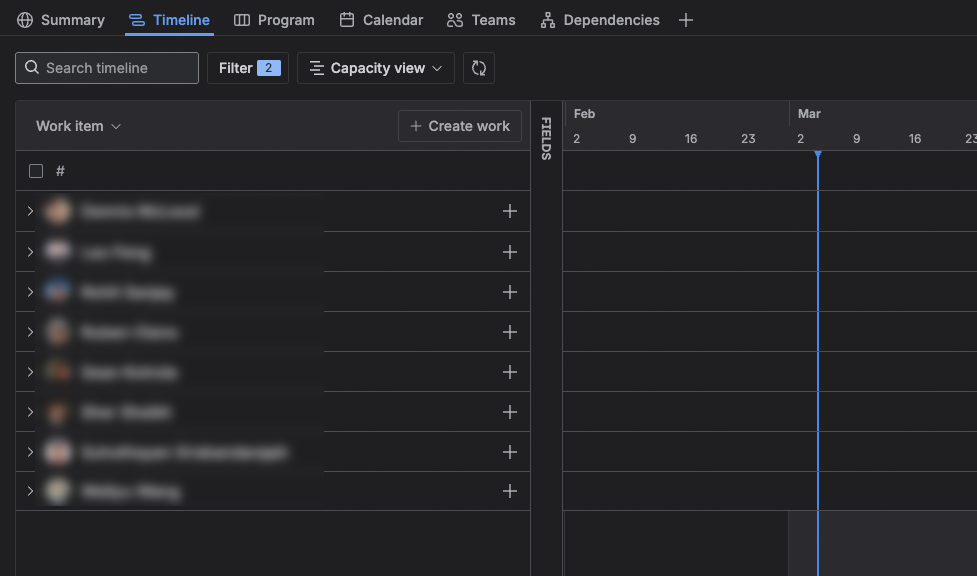This screenshot has height=576, width=977.
Task: Go to the Teams tab
Action: pos(481,20)
